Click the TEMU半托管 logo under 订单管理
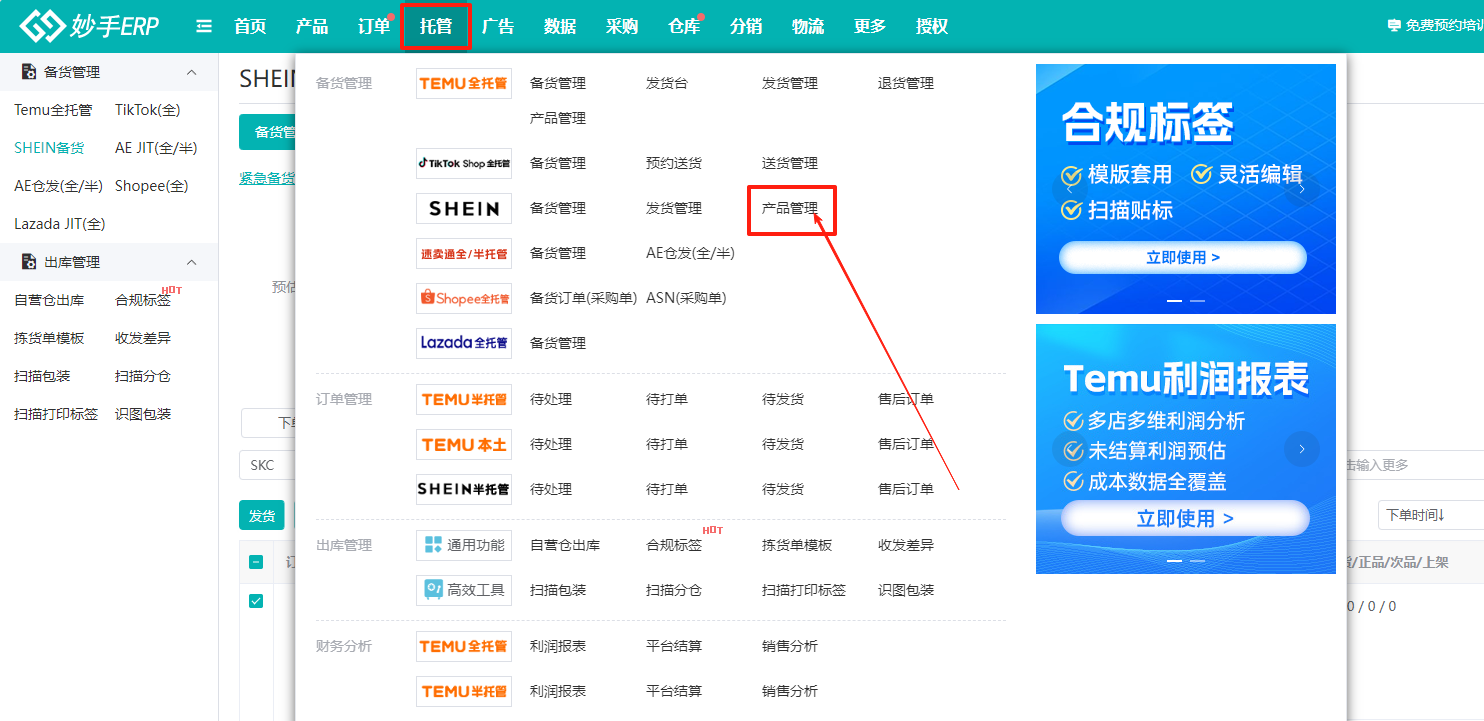 click(464, 399)
